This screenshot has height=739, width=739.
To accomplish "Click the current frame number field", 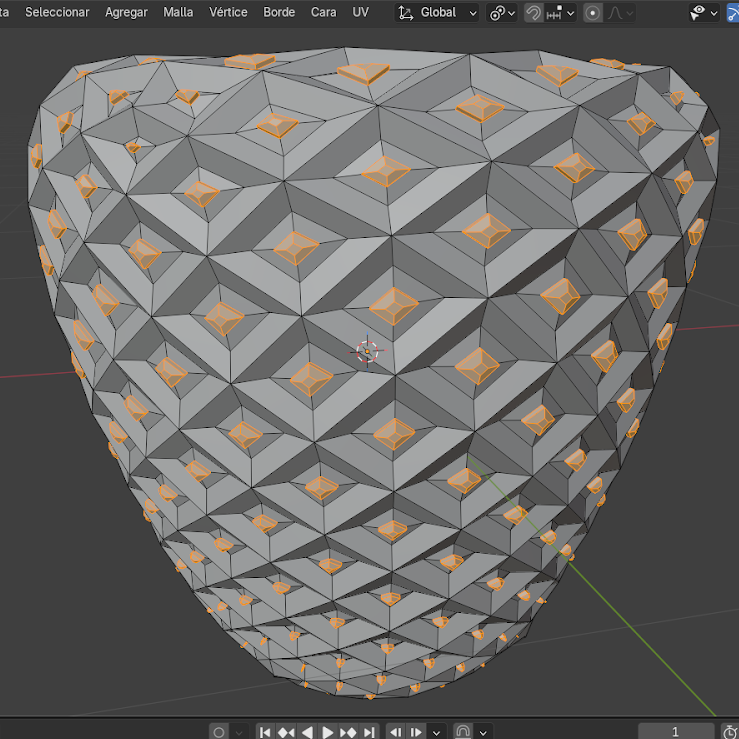I will (676, 732).
